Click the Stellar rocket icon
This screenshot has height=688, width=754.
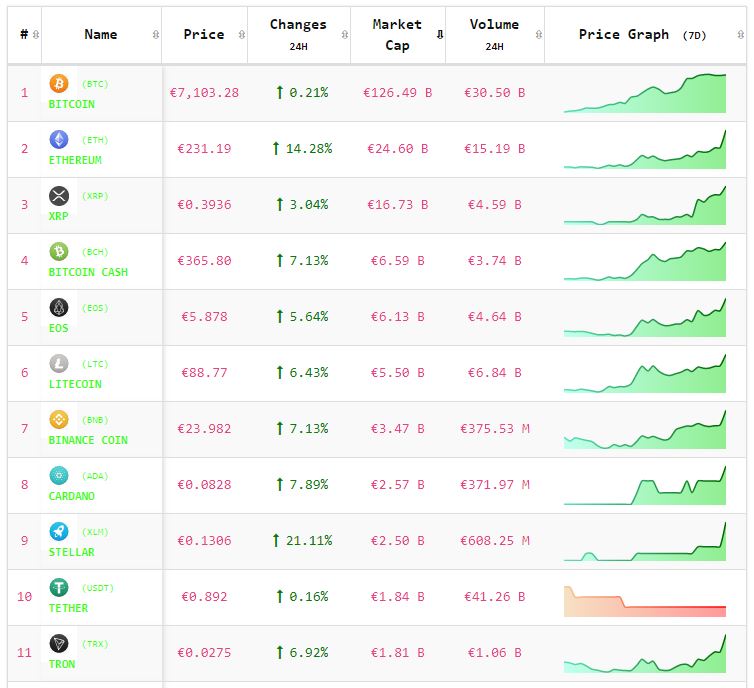tap(59, 532)
